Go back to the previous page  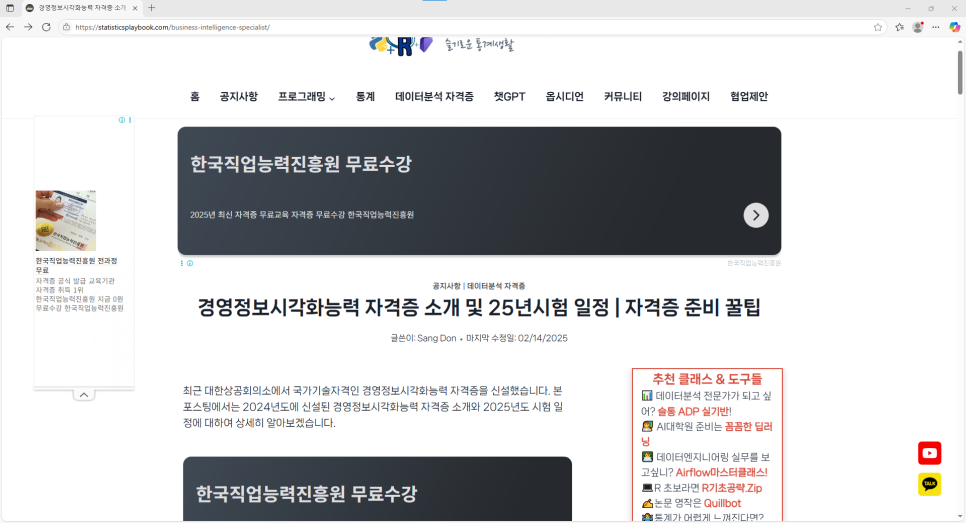pos(10,27)
